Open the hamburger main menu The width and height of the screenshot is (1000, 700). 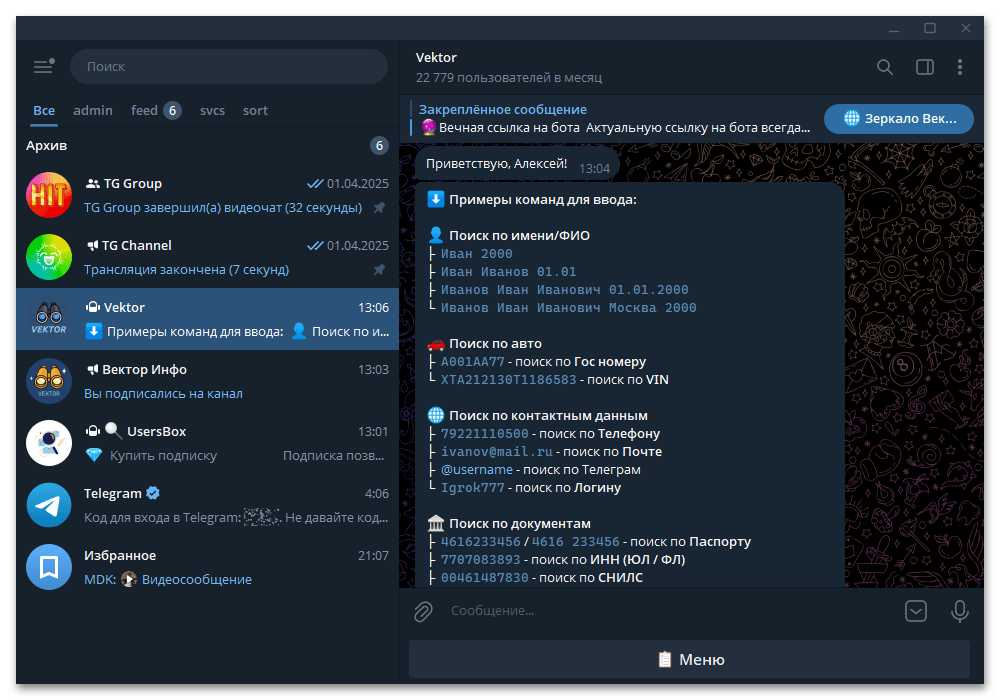43,66
